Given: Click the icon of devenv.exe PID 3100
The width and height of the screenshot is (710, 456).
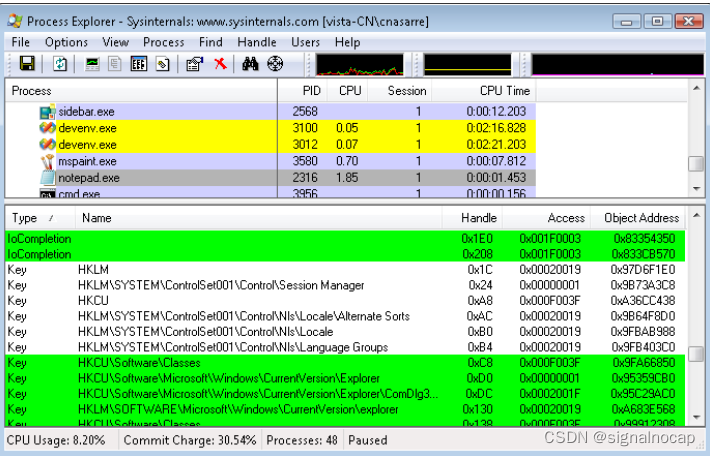Looking at the screenshot, I should pyautogui.click(x=47, y=128).
